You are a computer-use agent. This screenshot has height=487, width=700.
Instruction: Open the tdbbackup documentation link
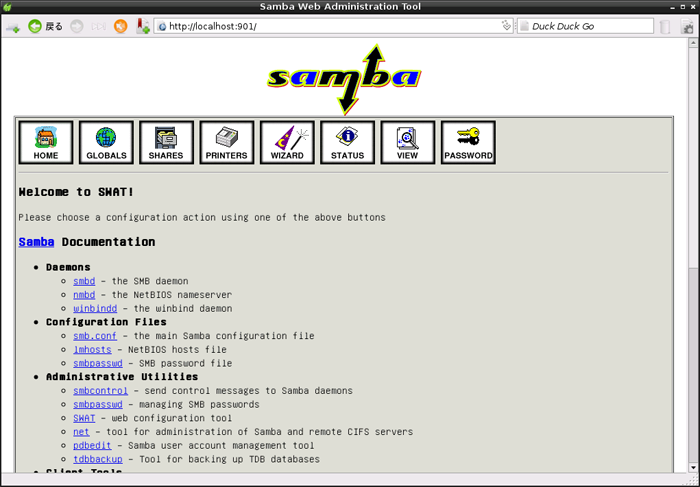(98, 459)
